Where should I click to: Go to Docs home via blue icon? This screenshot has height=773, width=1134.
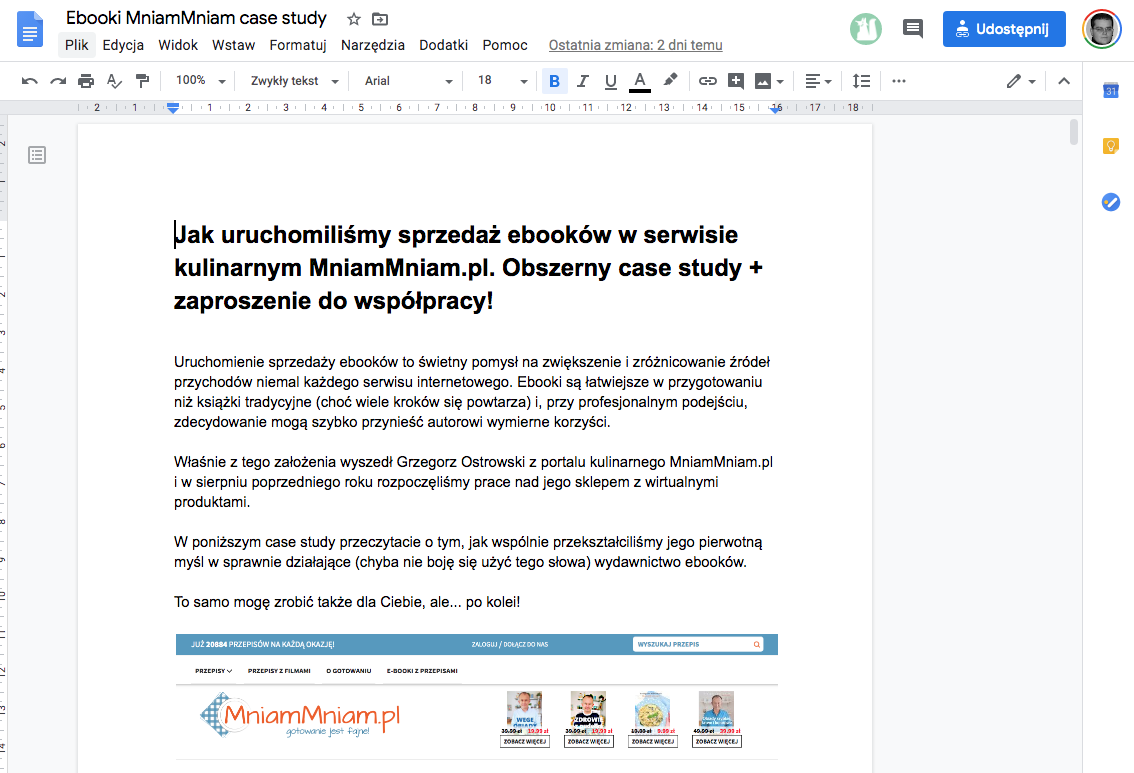[30, 30]
